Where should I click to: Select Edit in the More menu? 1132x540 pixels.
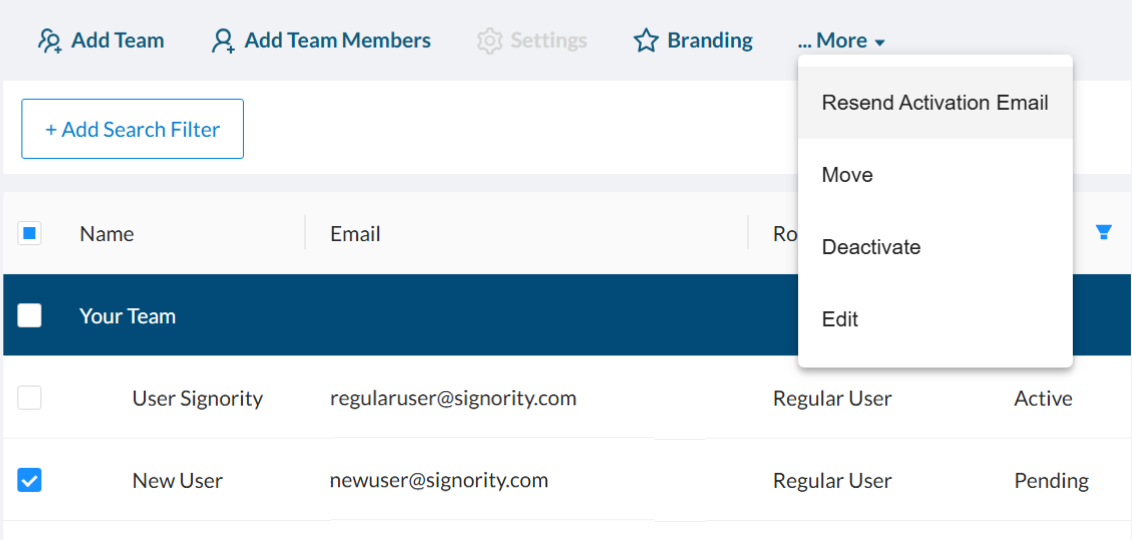840,319
